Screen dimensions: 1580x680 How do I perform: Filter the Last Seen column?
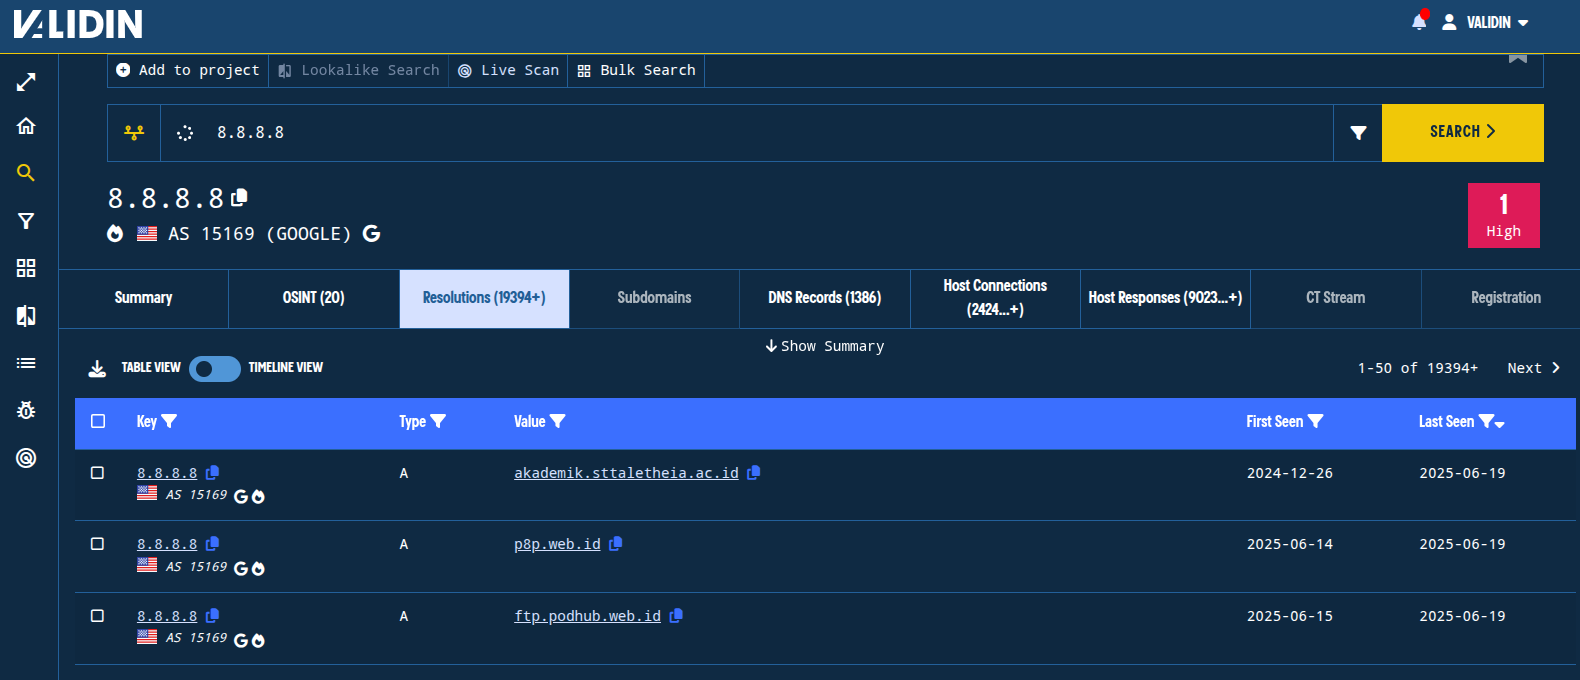[x=1486, y=422]
